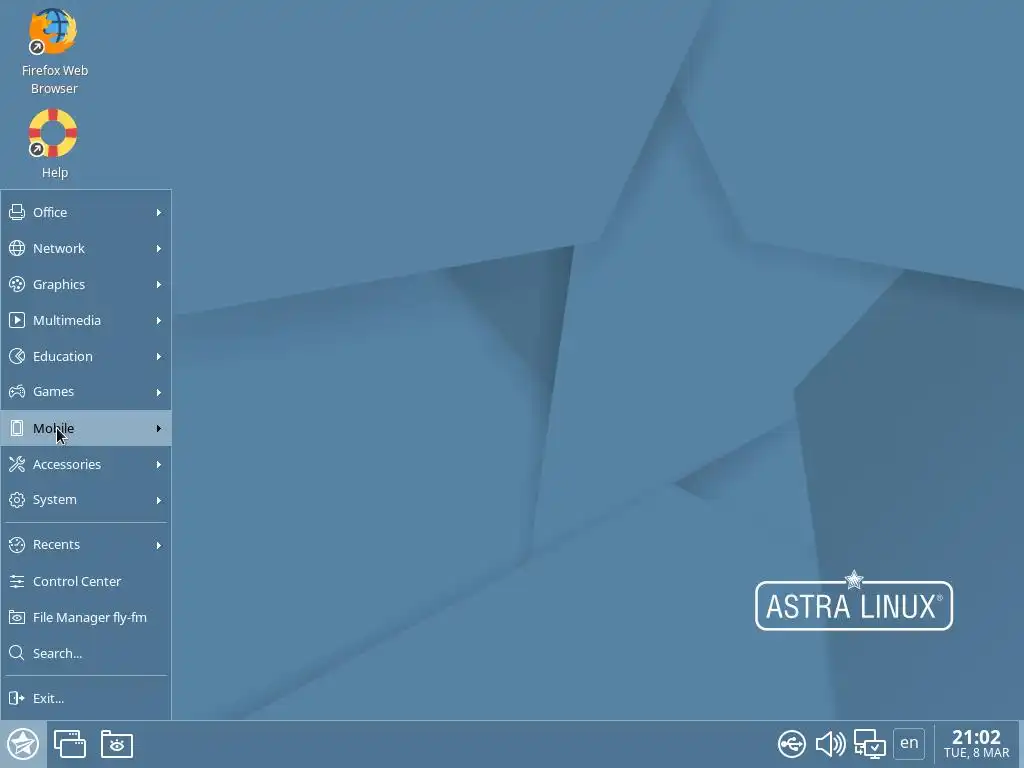Image resolution: width=1024 pixels, height=768 pixels.
Task: Open the USB devices tray icon
Action: (792, 744)
